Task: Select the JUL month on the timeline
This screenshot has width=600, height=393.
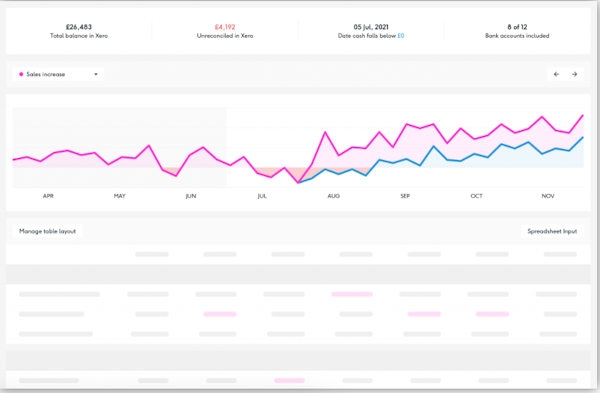Action: pyautogui.click(x=262, y=196)
